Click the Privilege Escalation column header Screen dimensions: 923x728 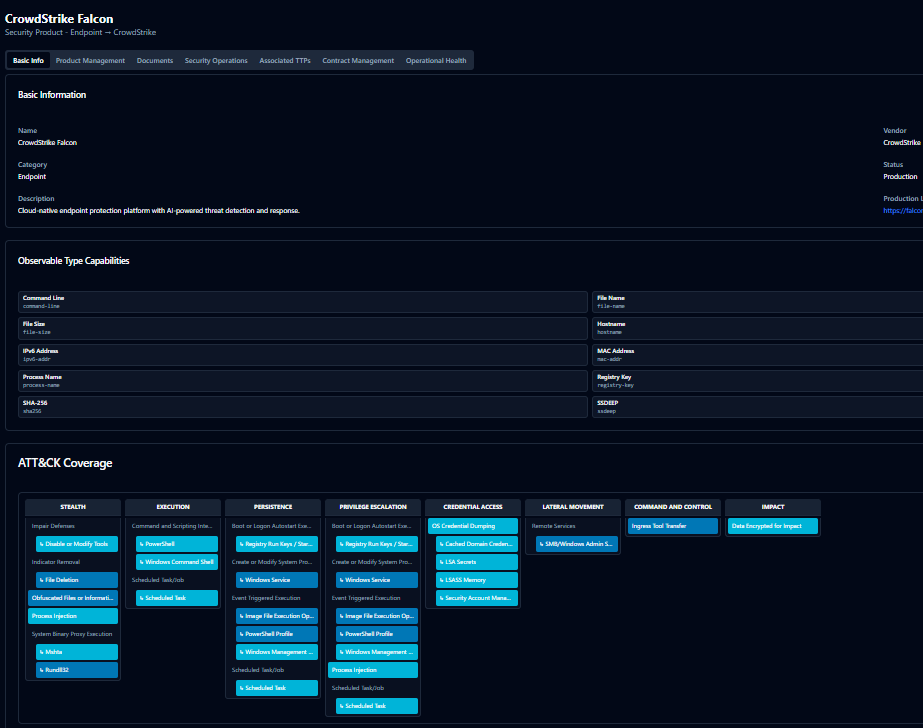coord(373,507)
